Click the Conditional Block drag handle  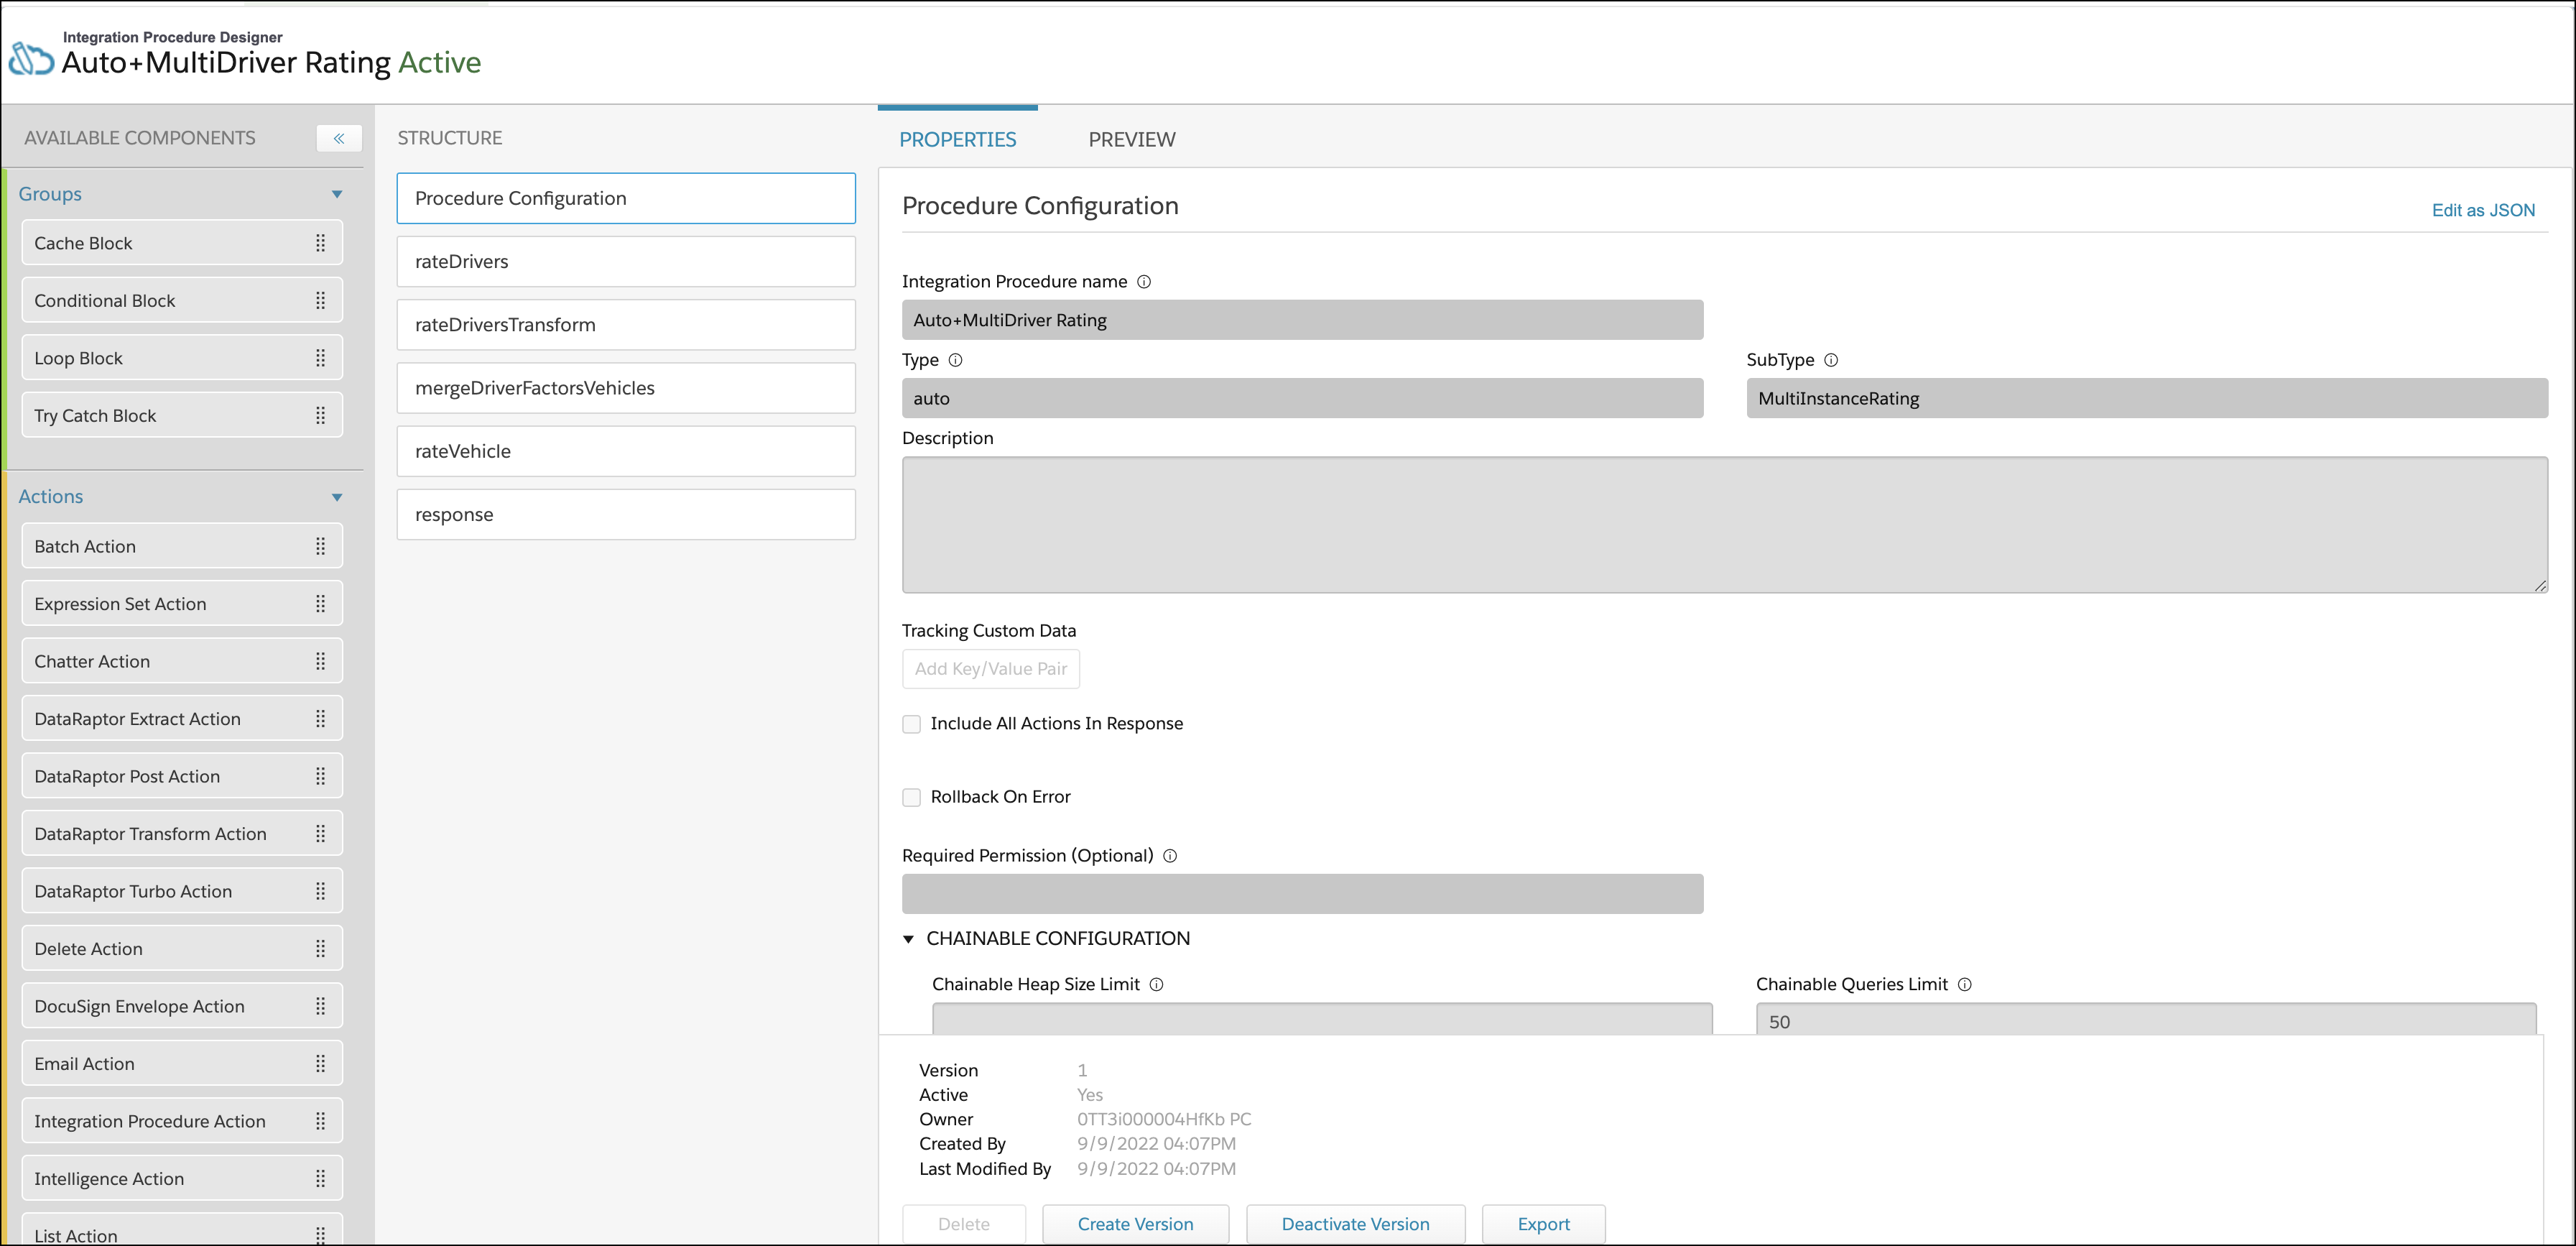click(x=320, y=300)
